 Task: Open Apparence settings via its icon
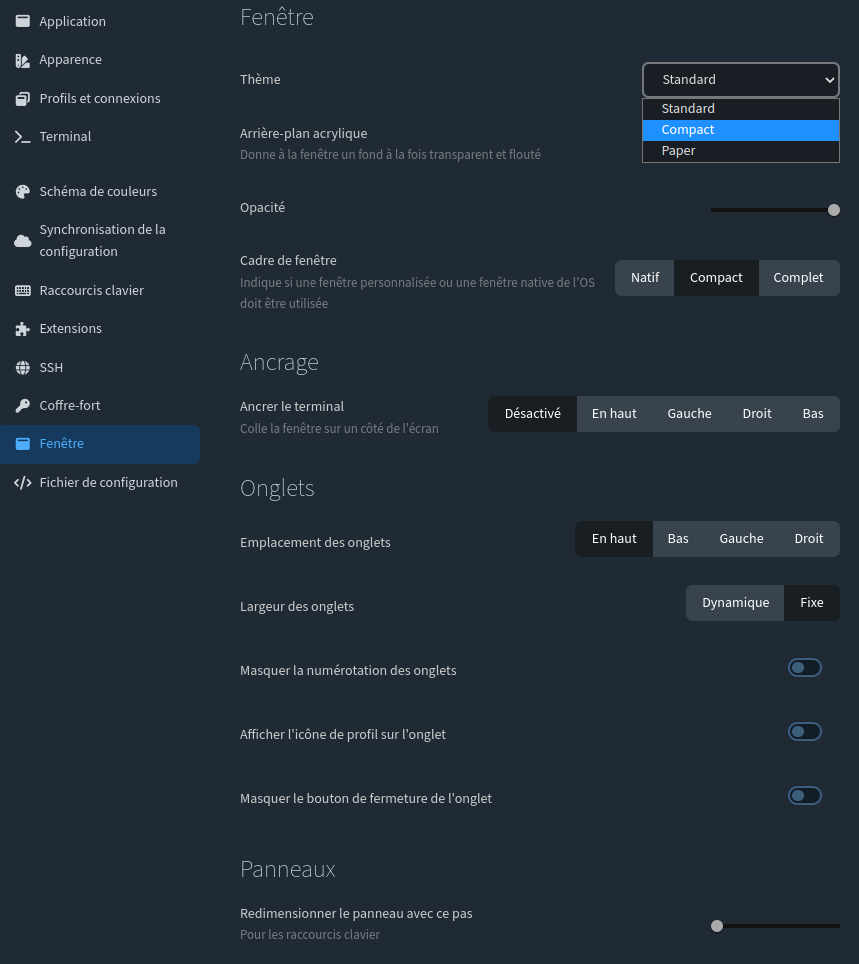[22, 60]
